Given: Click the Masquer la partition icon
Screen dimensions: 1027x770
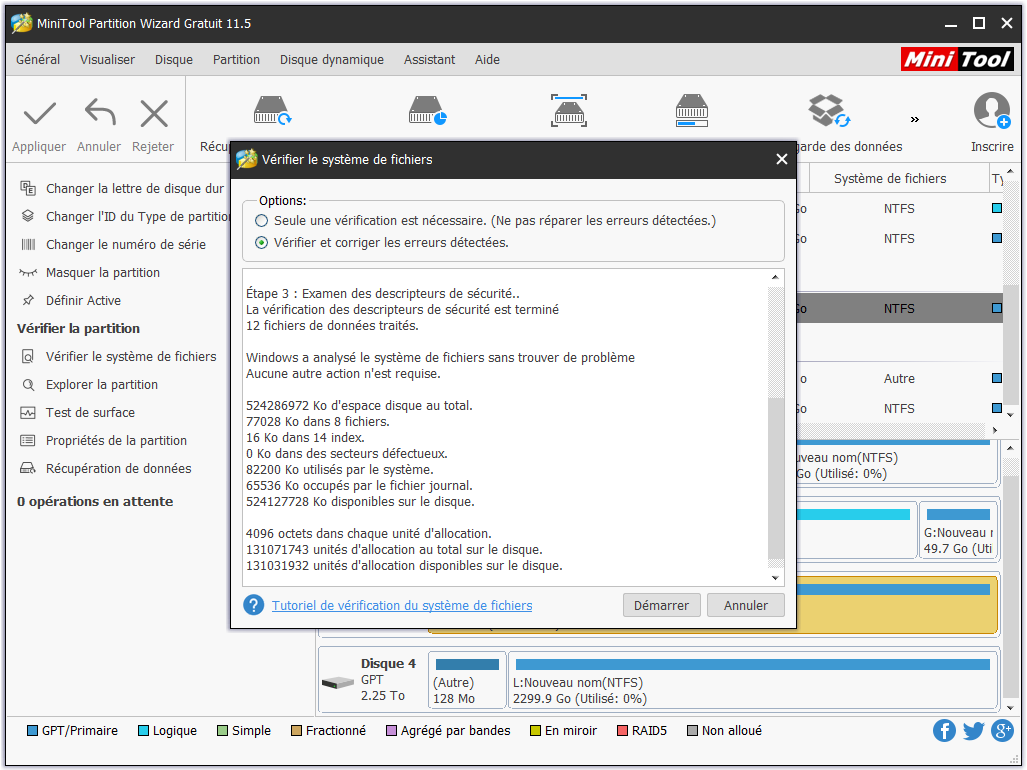Looking at the screenshot, I should point(28,272).
